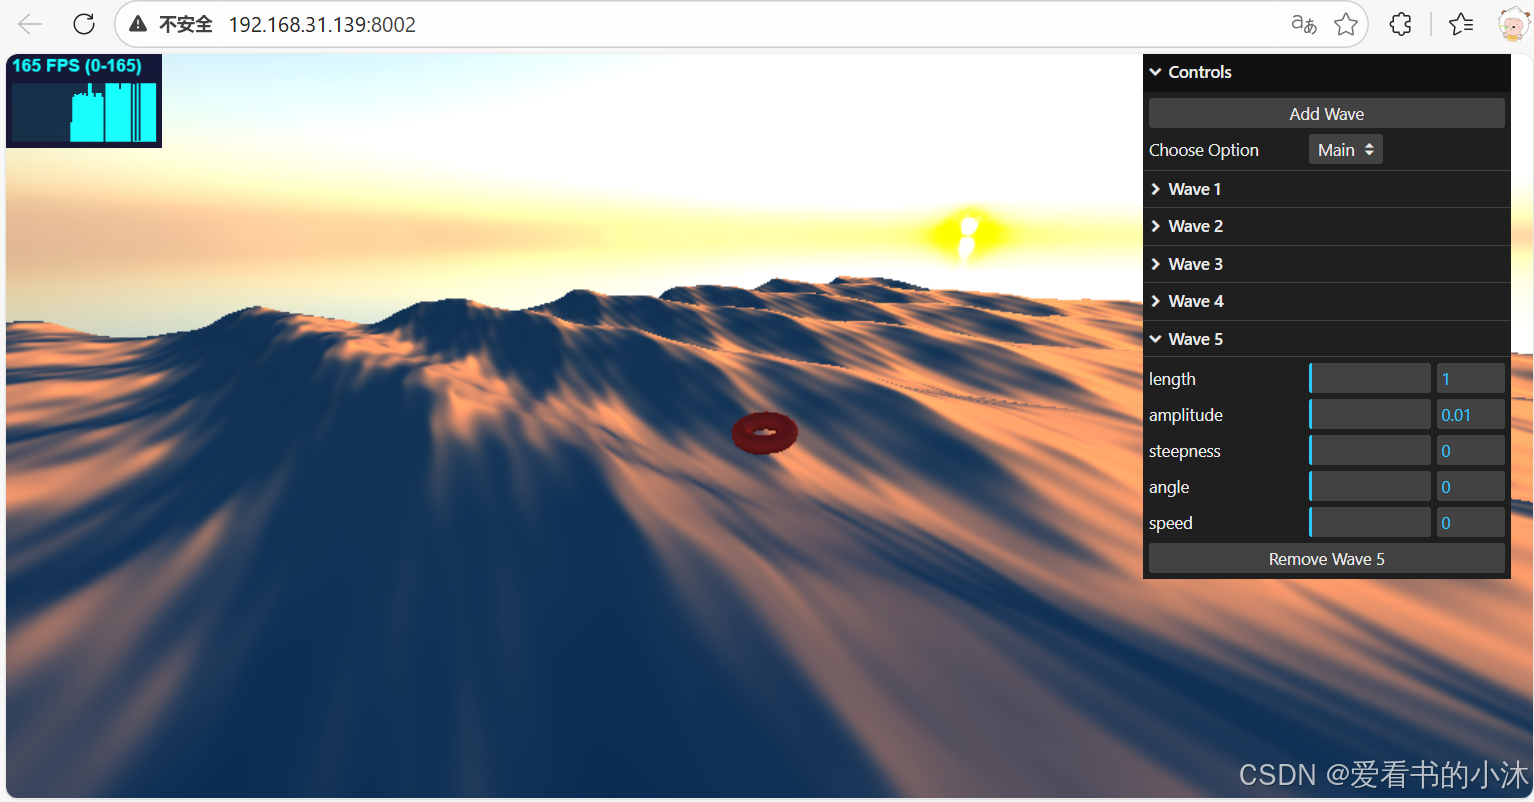Open the translate/read aloud icon in address bar

coord(1304,24)
